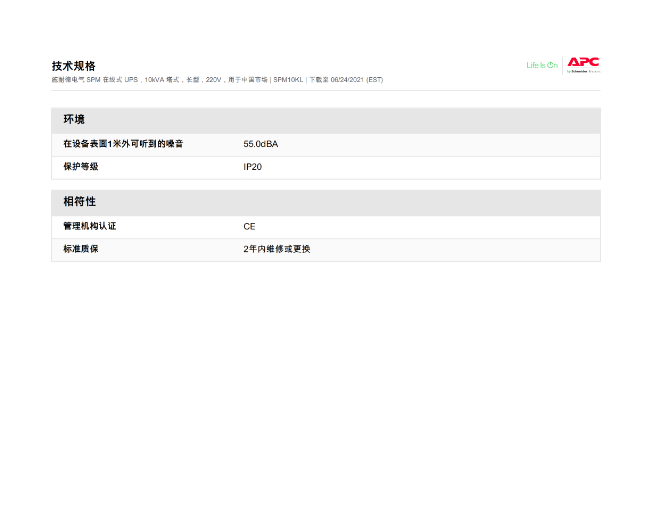
Task: Click the 标准质保 row label
Action: pyautogui.click(x=81, y=249)
